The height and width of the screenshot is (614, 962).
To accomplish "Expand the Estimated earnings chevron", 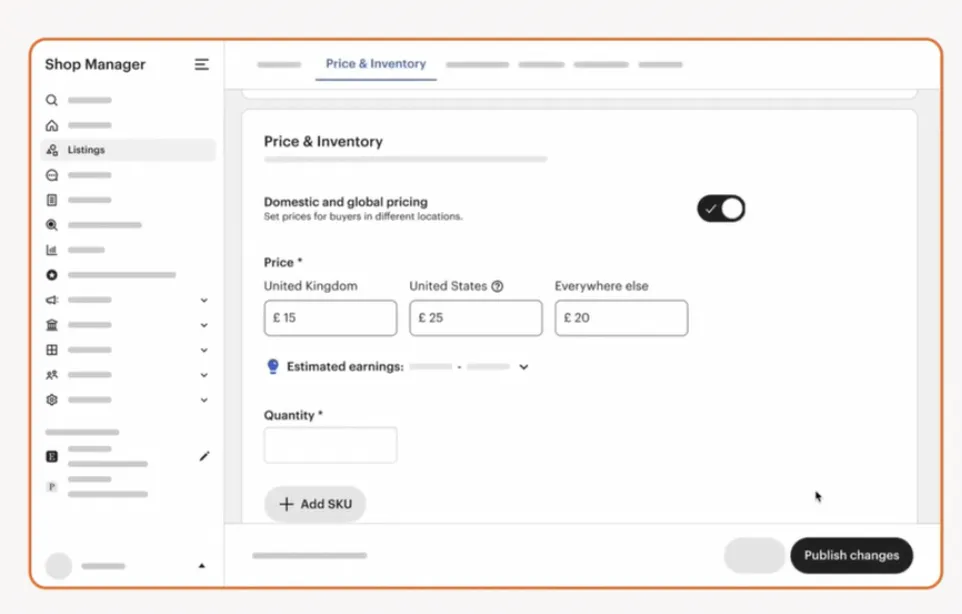I will (523, 367).
